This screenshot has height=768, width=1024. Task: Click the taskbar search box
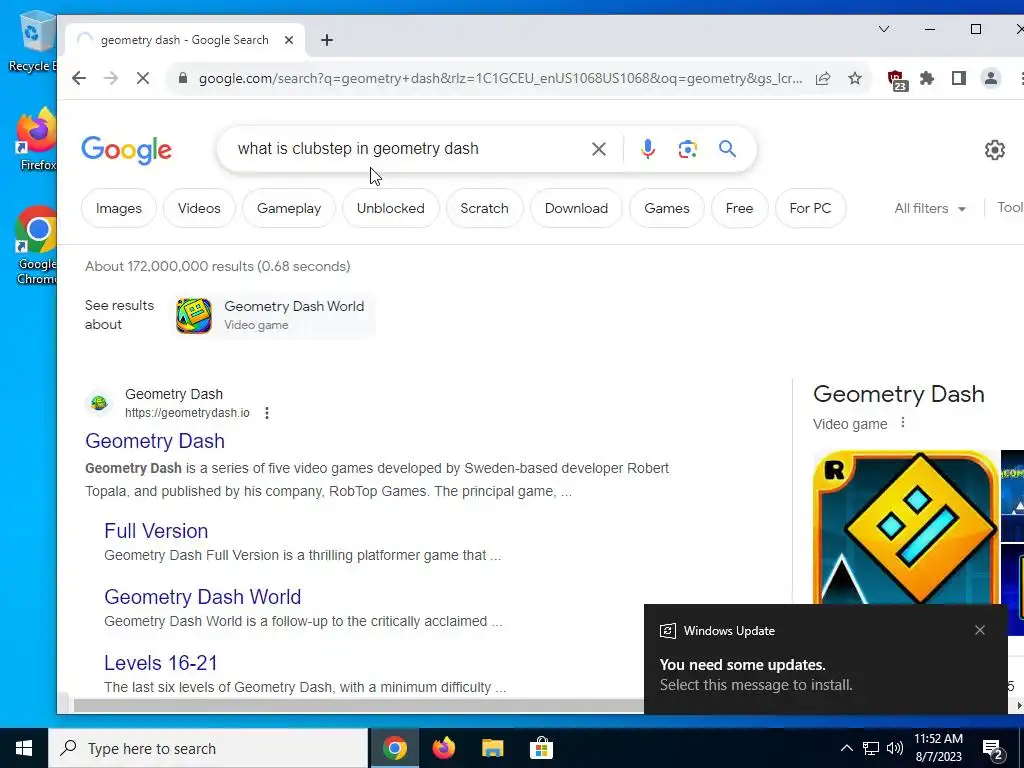click(x=208, y=748)
